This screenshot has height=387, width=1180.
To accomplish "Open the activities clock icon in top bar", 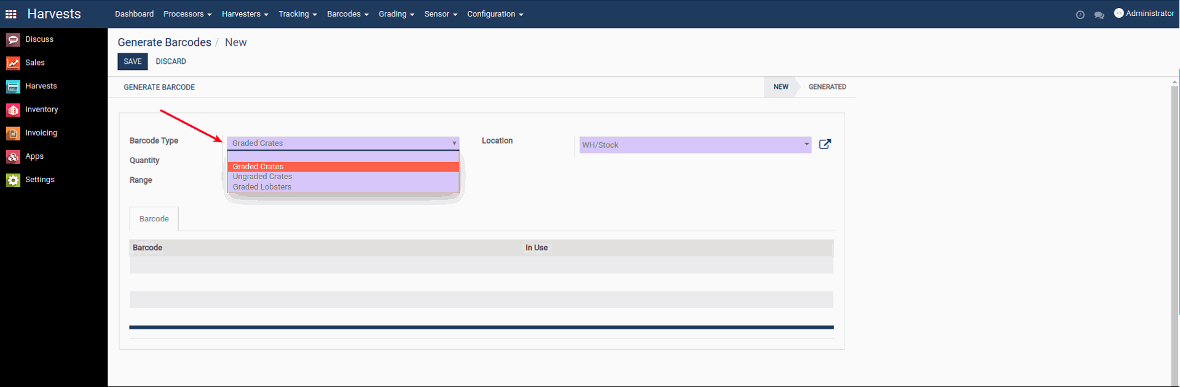I will point(1080,14).
